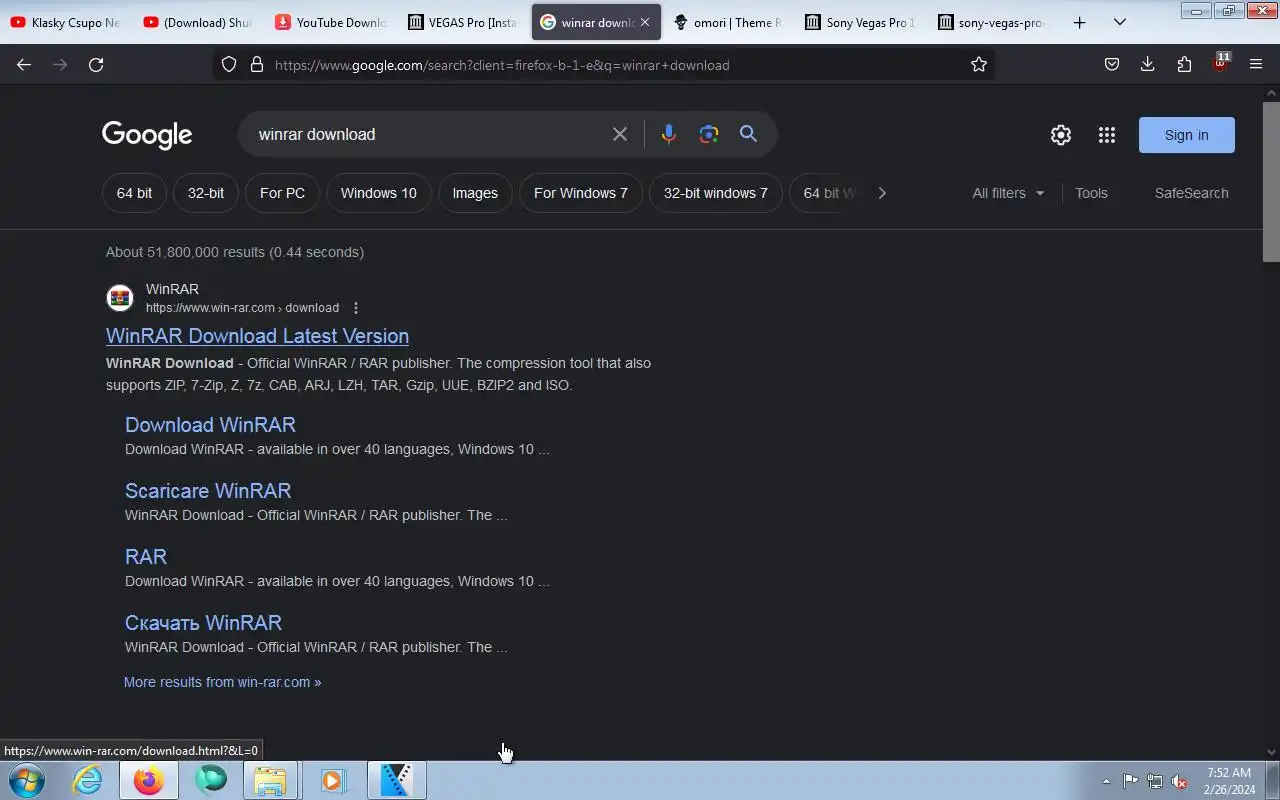This screenshot has height=800, width=1280.
Task: Open the Скачать WinRAR sitelink
Action: point(203,623)
